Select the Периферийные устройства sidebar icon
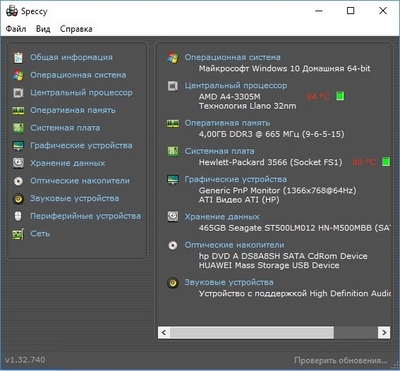This screenshot has width=400, height=371. click(x=18, y=216)
